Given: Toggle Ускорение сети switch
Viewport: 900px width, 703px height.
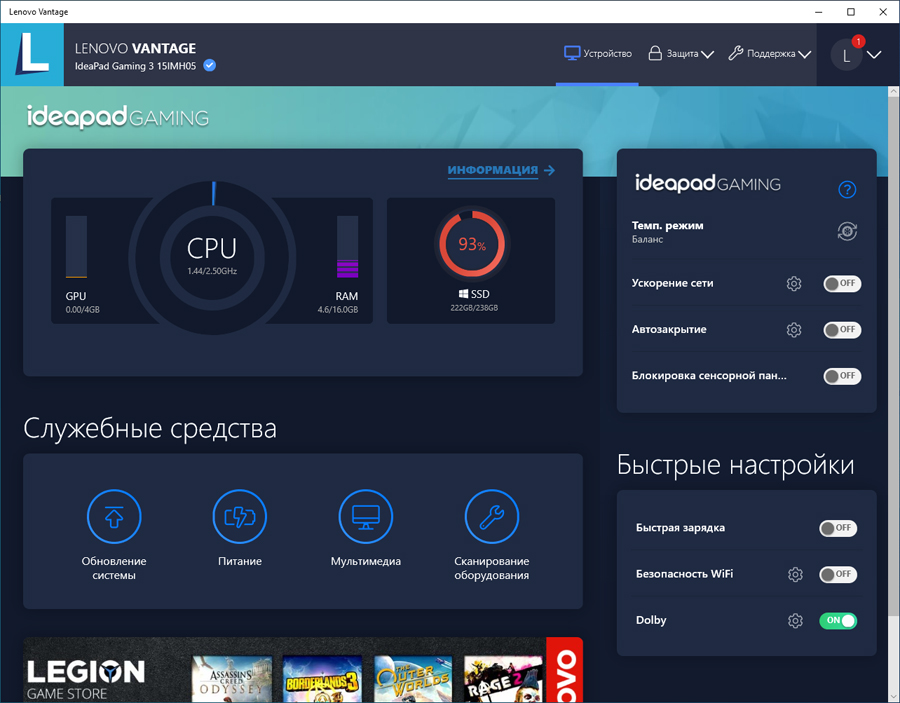Looking at the screenshot, I should [x=842, y=283].
